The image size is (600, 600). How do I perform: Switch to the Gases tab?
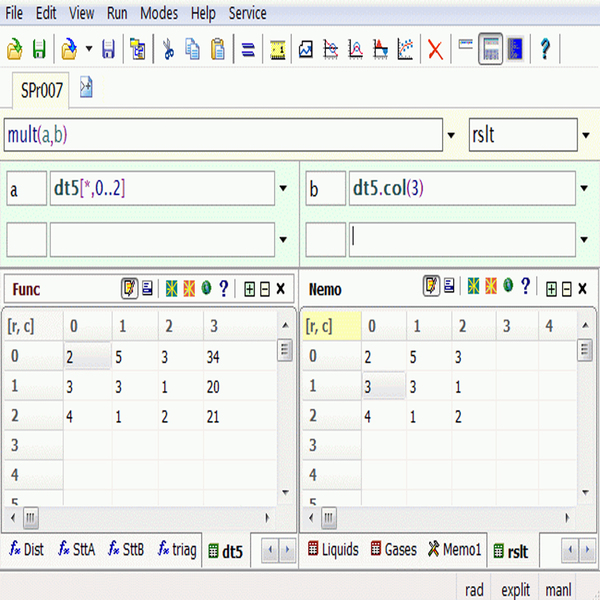click(x=393, y=550)
